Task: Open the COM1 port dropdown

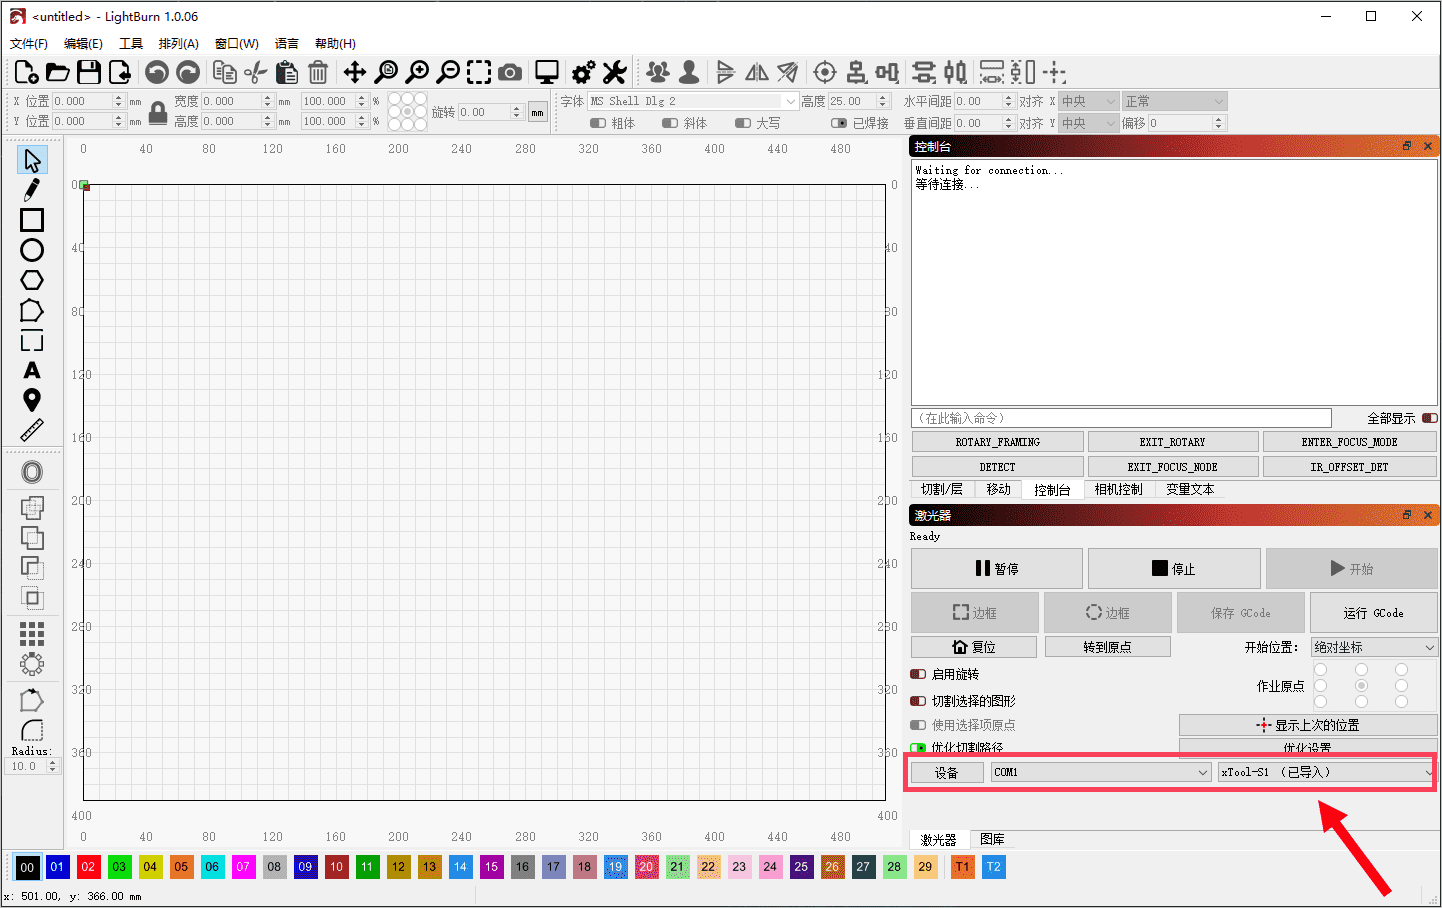Action: (x=1101, y=772)
